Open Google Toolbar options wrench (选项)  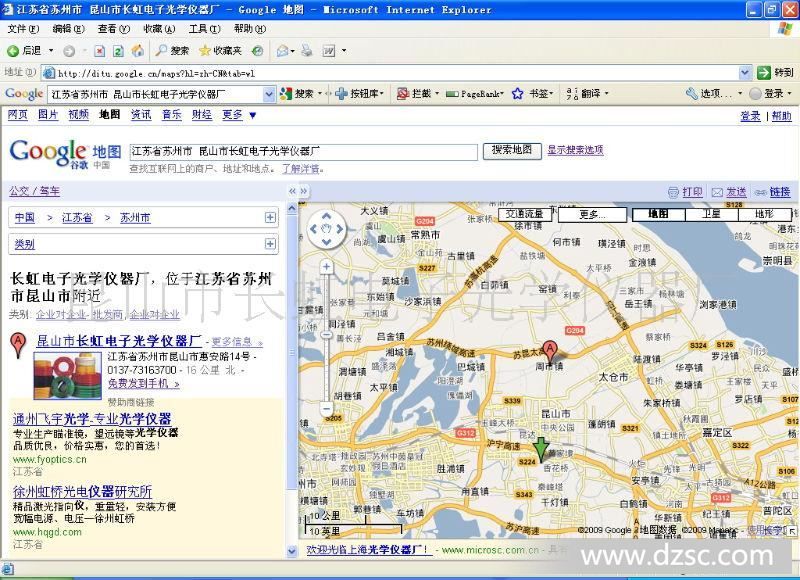click(x=692, y=94)
